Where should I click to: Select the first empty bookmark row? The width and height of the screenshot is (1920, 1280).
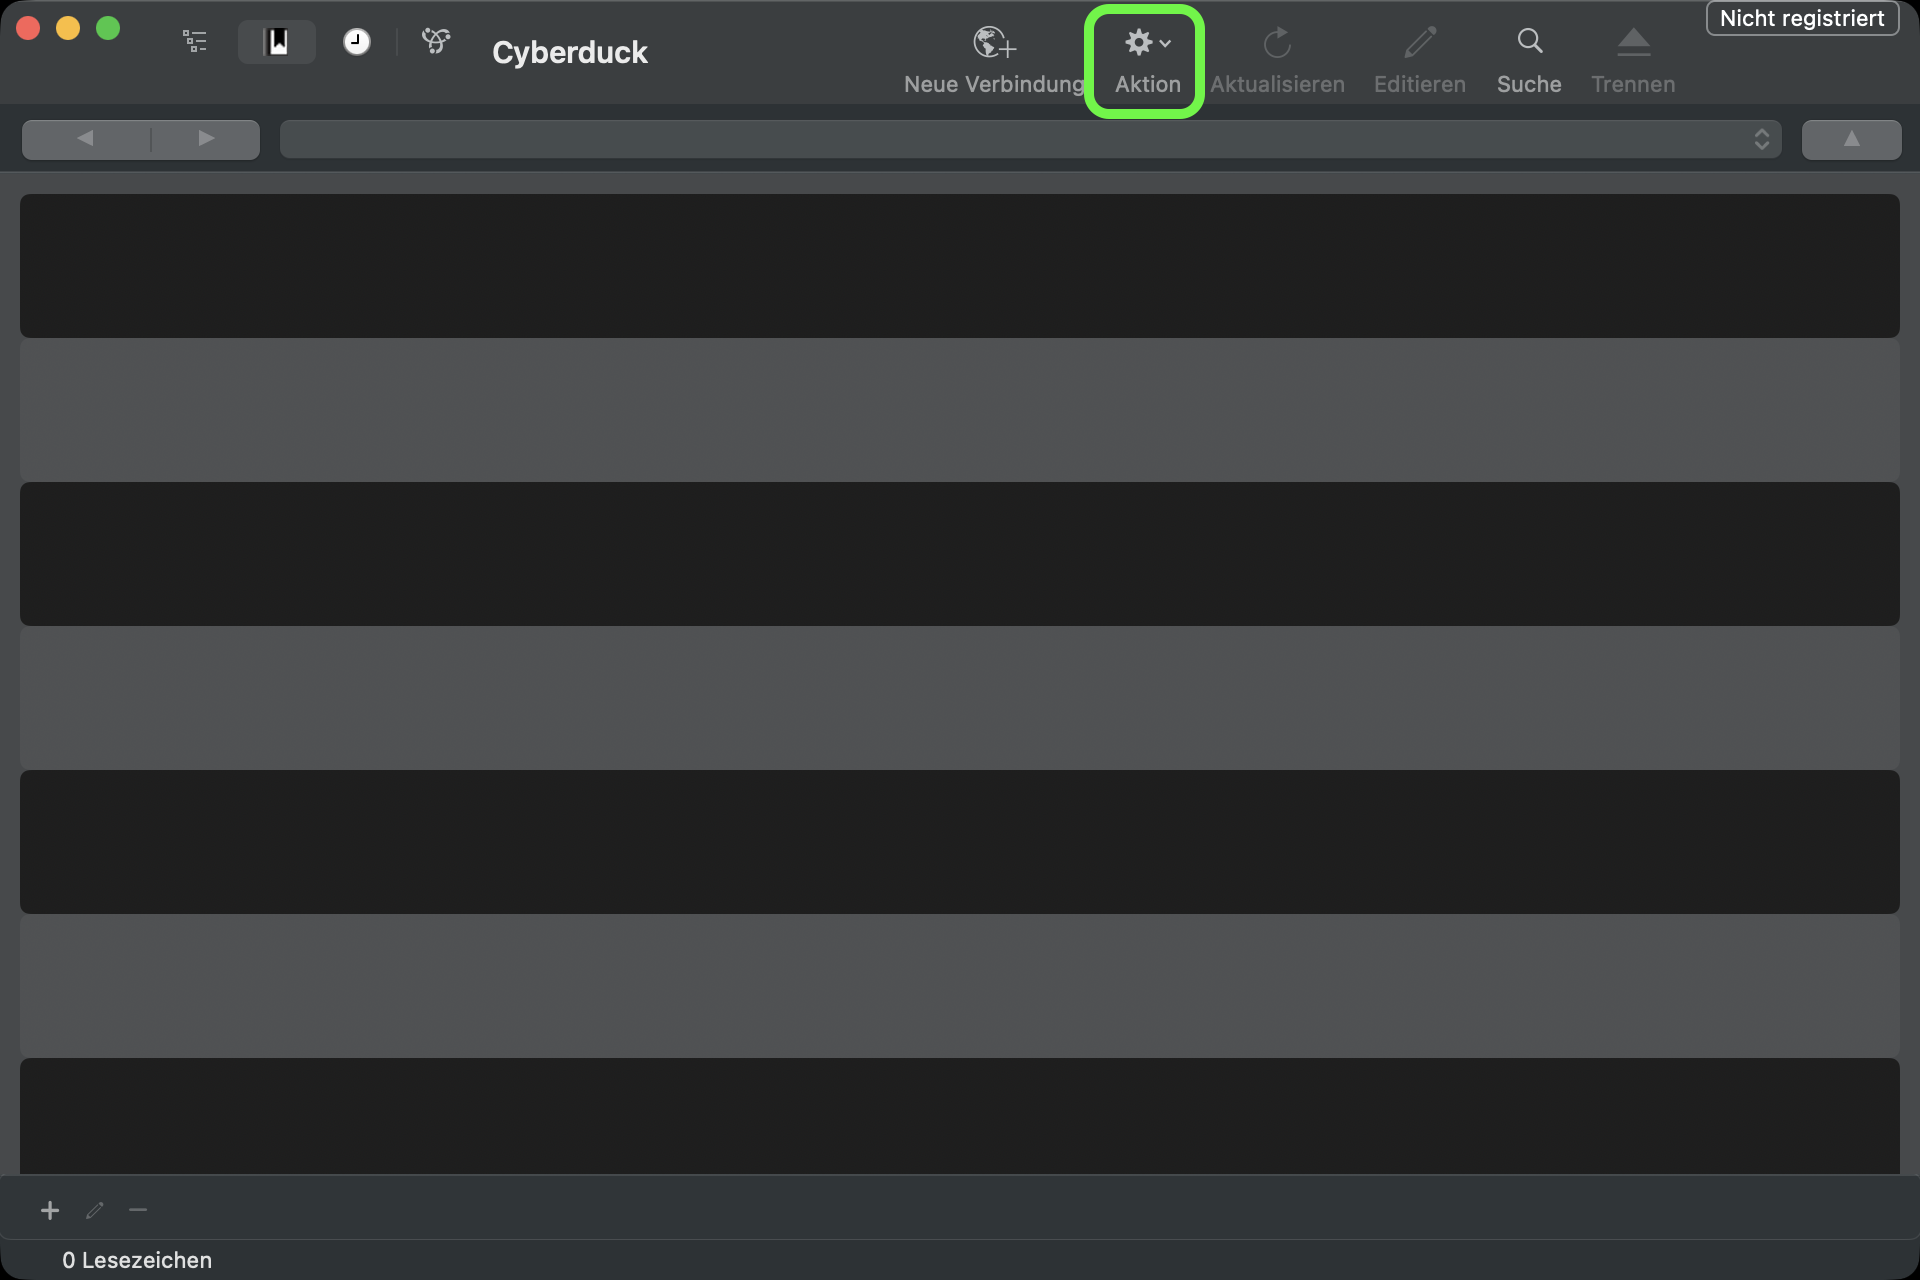pos(959,266)
